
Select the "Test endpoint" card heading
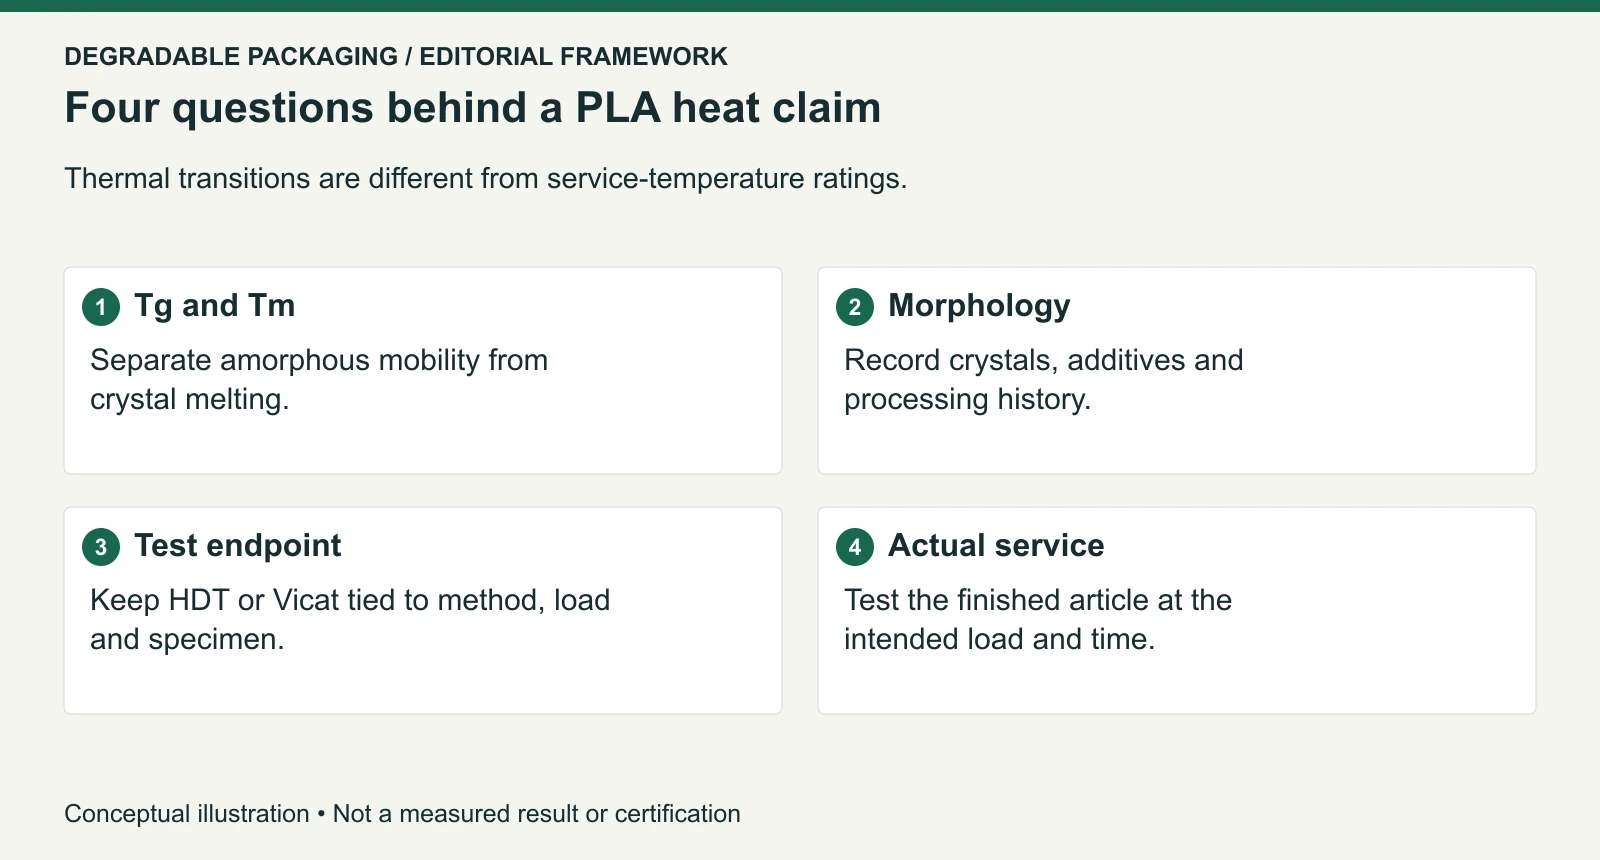[x=238, y=546]
